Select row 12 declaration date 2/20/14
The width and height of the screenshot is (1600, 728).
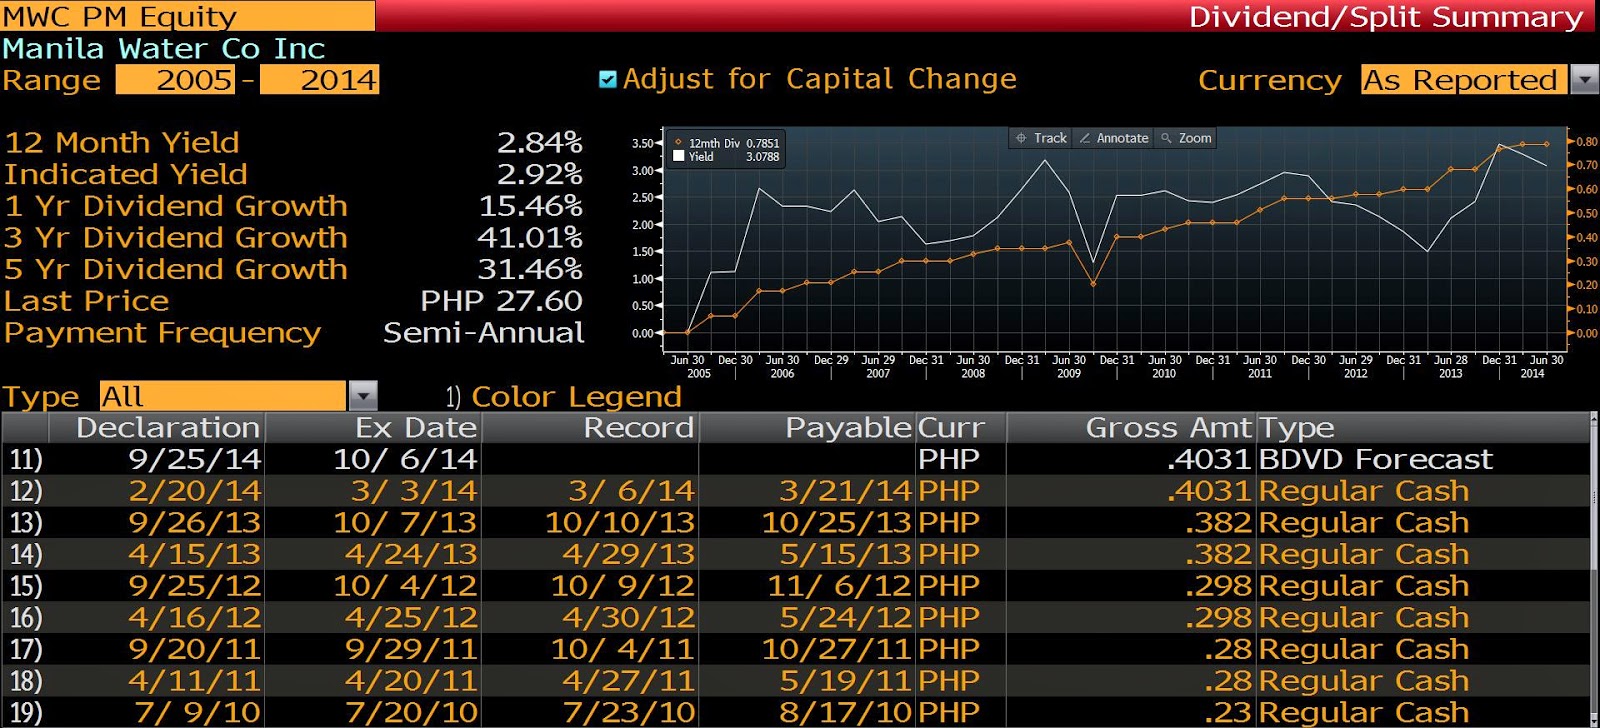pos(194,491)
